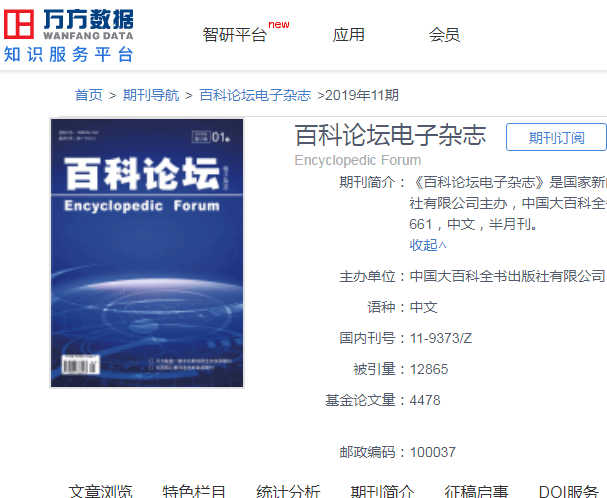Show the 征稿启事 tab
This screenshot has width=607, height=498.
[x=476, y=491]
